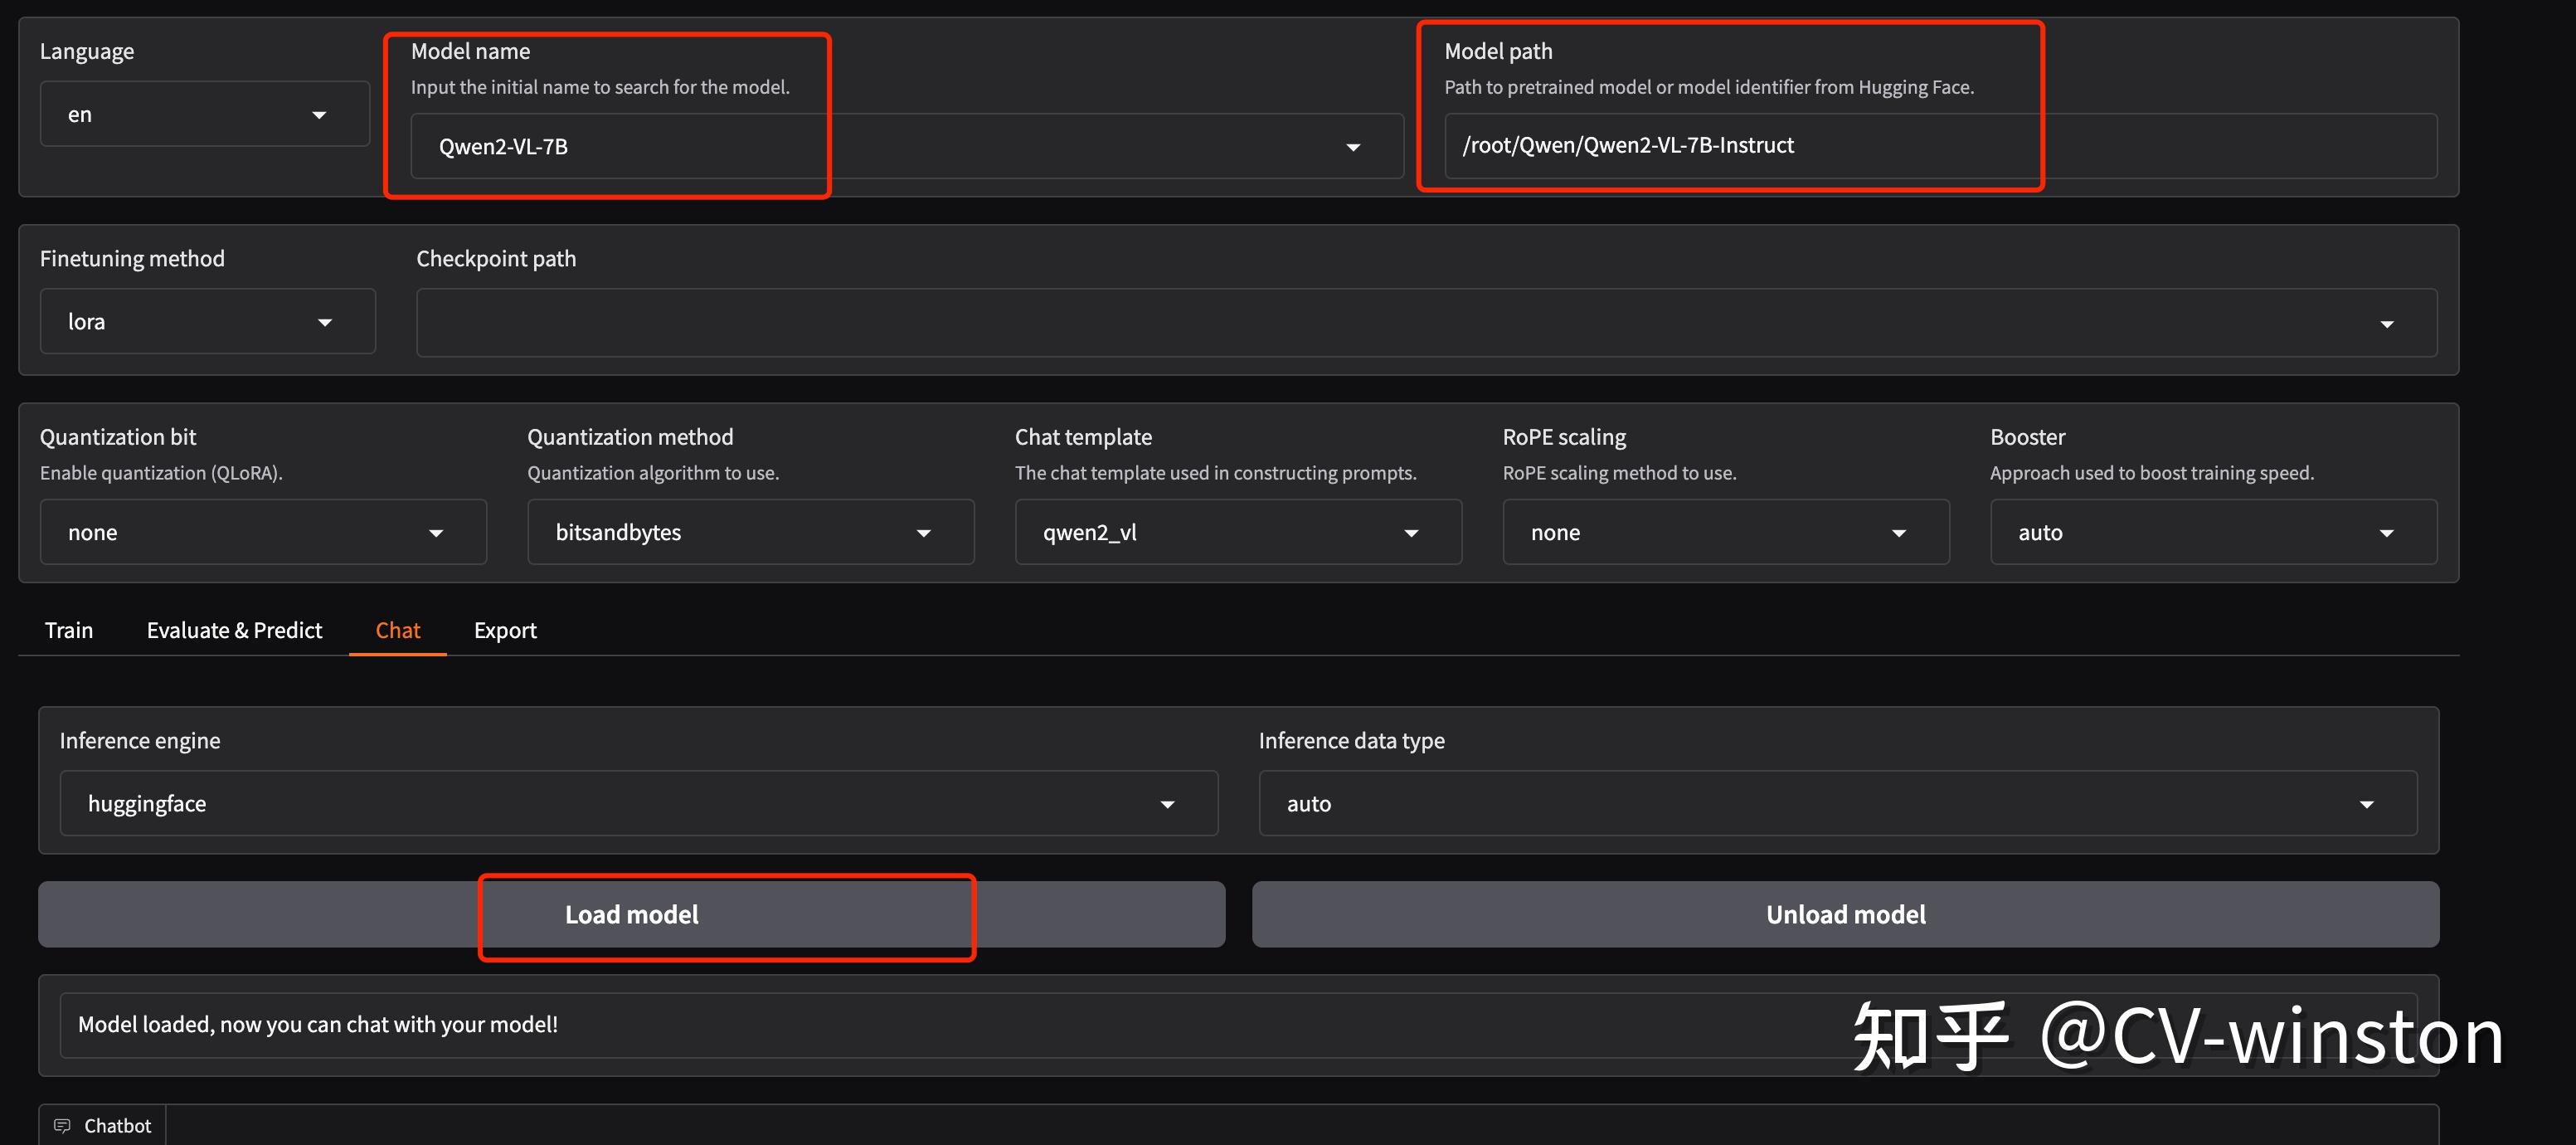Expand the Checkpoint path dropdown
The width and height of the screenshot is (2576, 1145).
tap(2385, 324)
